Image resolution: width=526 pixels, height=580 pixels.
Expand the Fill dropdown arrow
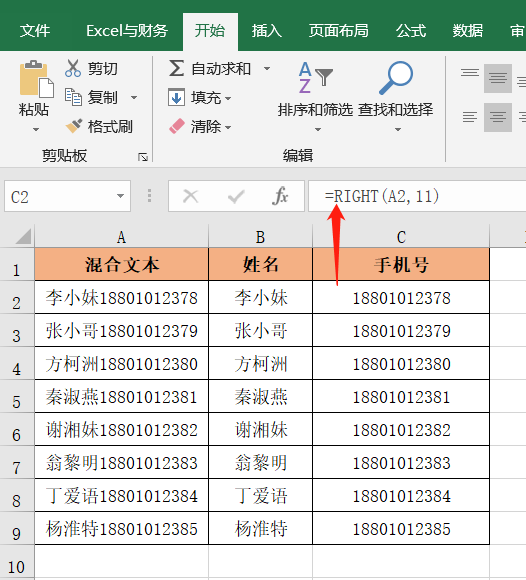coord(228,98)
